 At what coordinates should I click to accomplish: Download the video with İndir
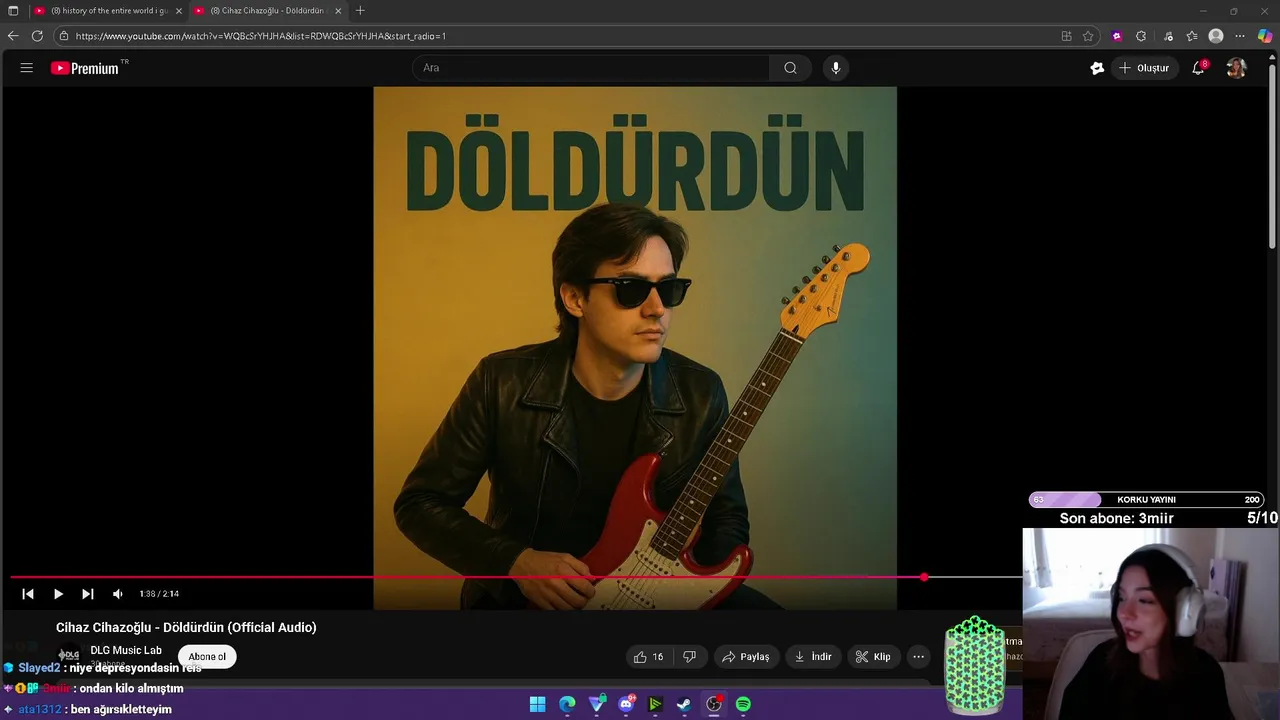[x=813, y=657]
